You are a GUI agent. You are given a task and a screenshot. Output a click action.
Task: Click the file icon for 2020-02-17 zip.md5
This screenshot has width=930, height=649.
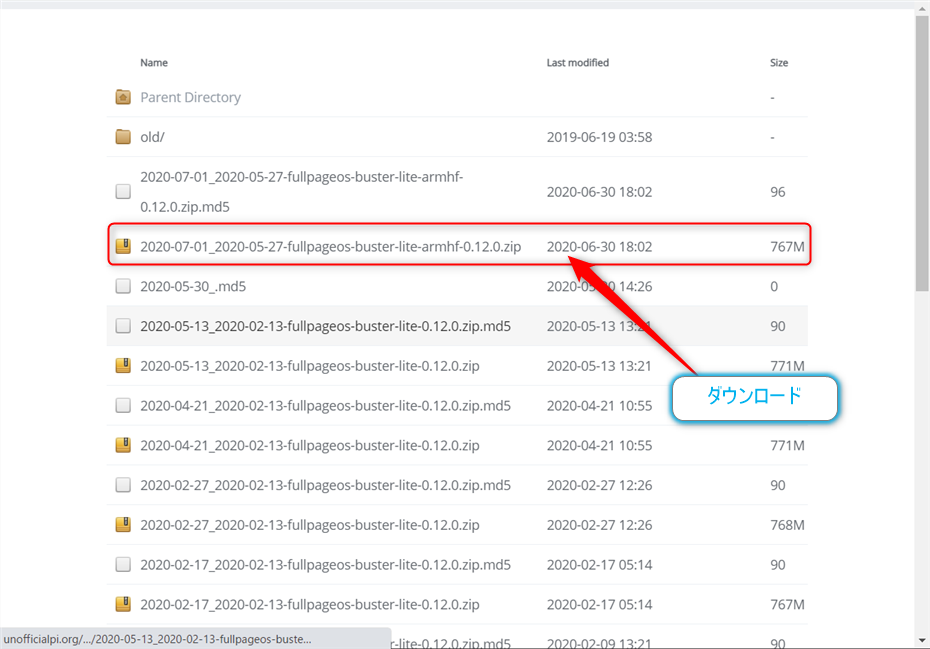pos(123,564)
